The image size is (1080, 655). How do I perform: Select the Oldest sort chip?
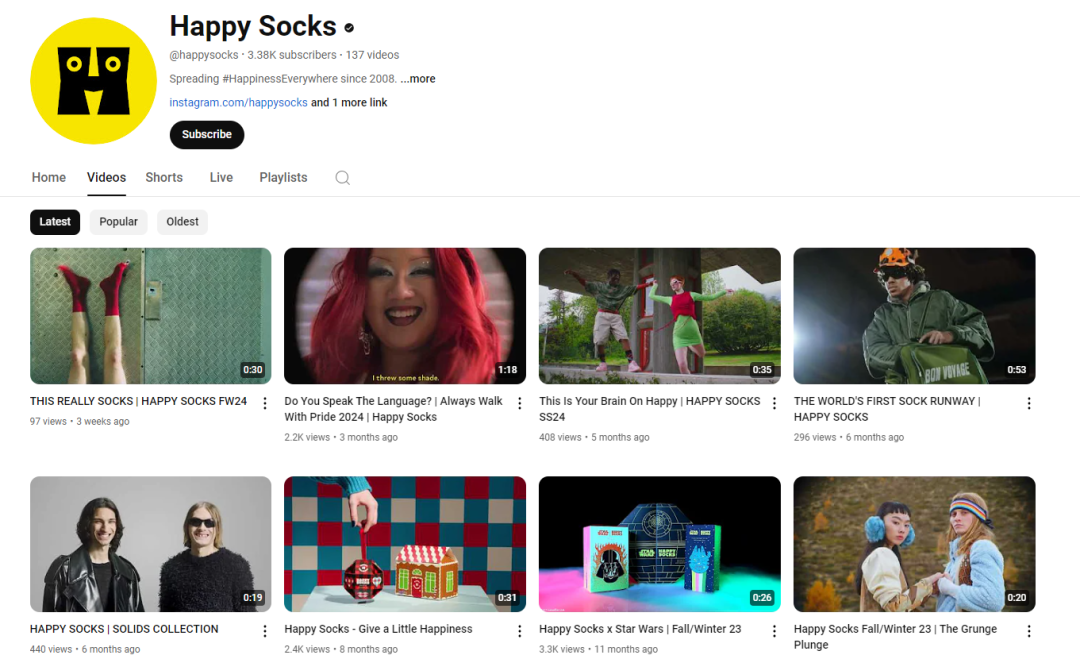tap(183, 222)
